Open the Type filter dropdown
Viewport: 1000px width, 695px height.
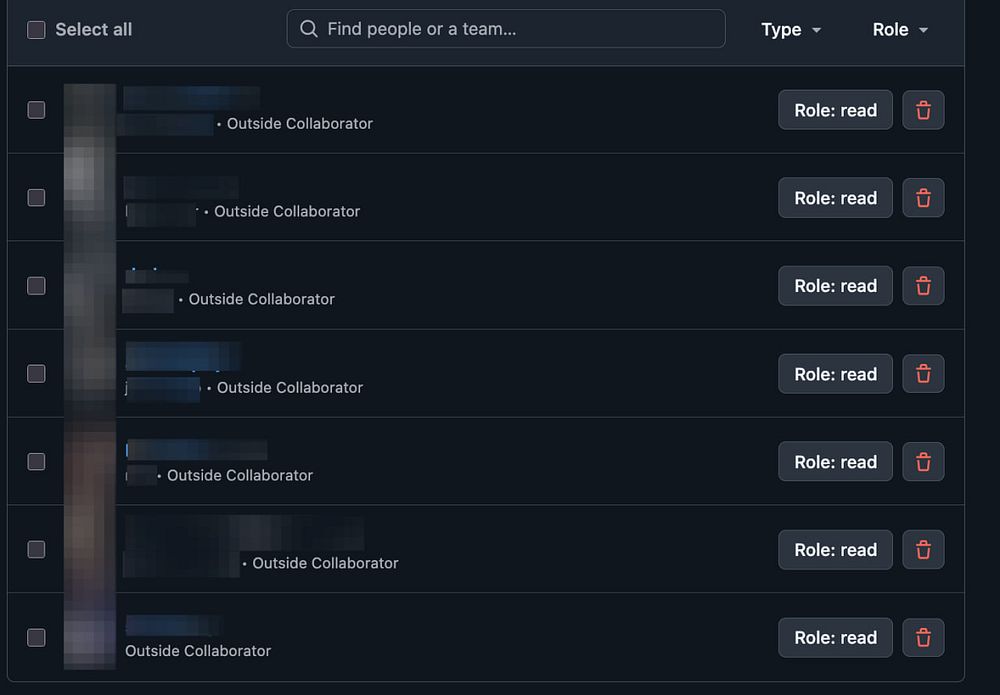coord(791,29)
